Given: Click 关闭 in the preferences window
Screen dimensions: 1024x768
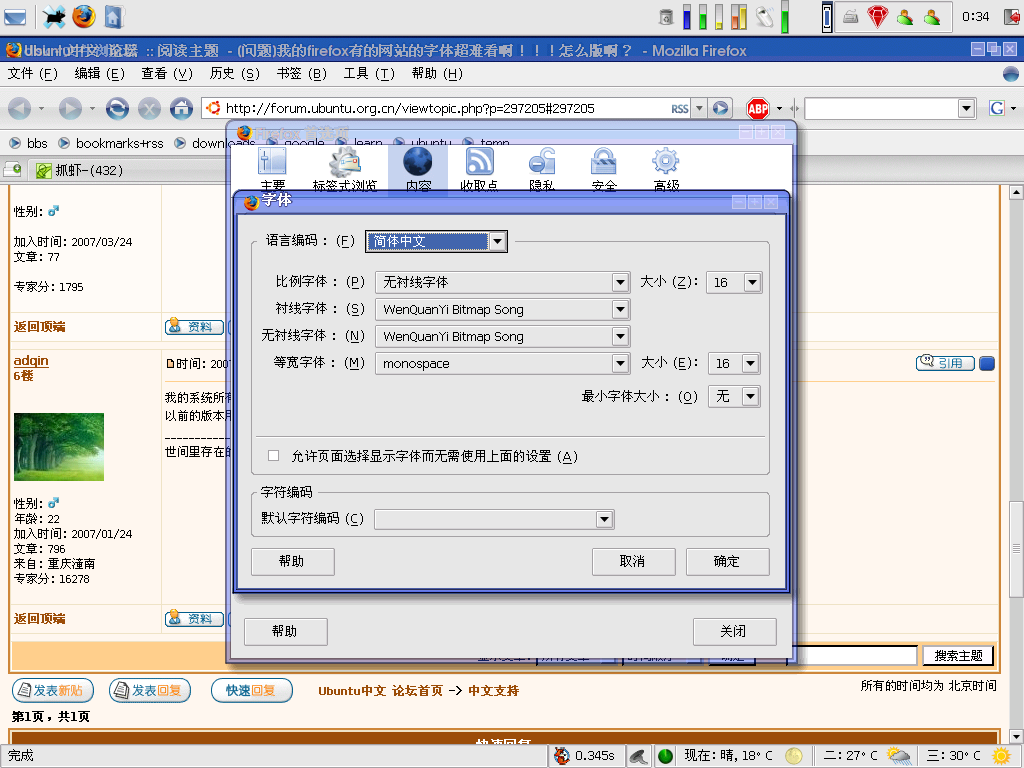Looking at the screenshot, I should (734, 632).
